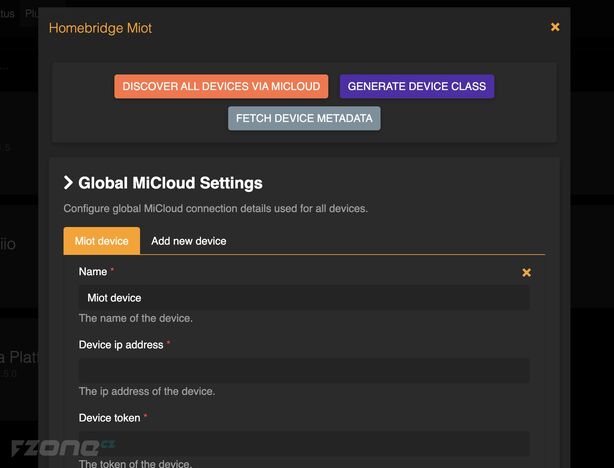Close the Homebridge Miot dialog
The image size is (614, 468).
(555, 27)
